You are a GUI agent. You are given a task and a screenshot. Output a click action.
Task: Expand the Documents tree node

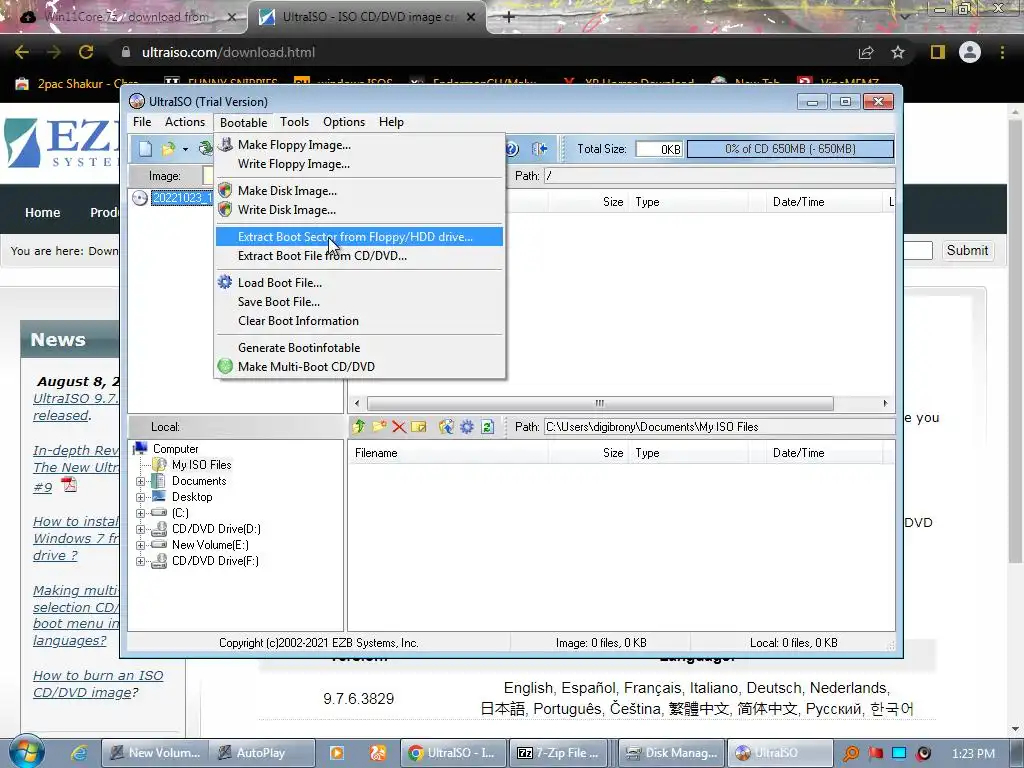click(140, 481)
